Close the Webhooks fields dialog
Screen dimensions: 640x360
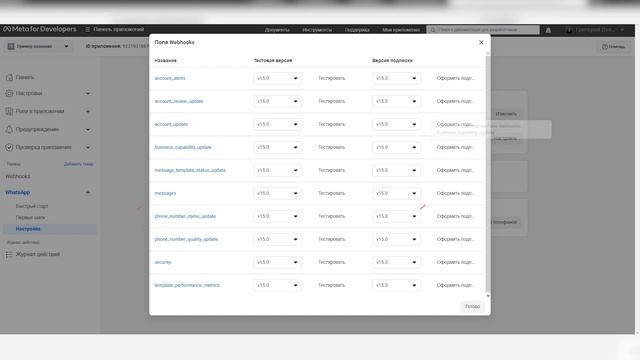coord(481,42)
